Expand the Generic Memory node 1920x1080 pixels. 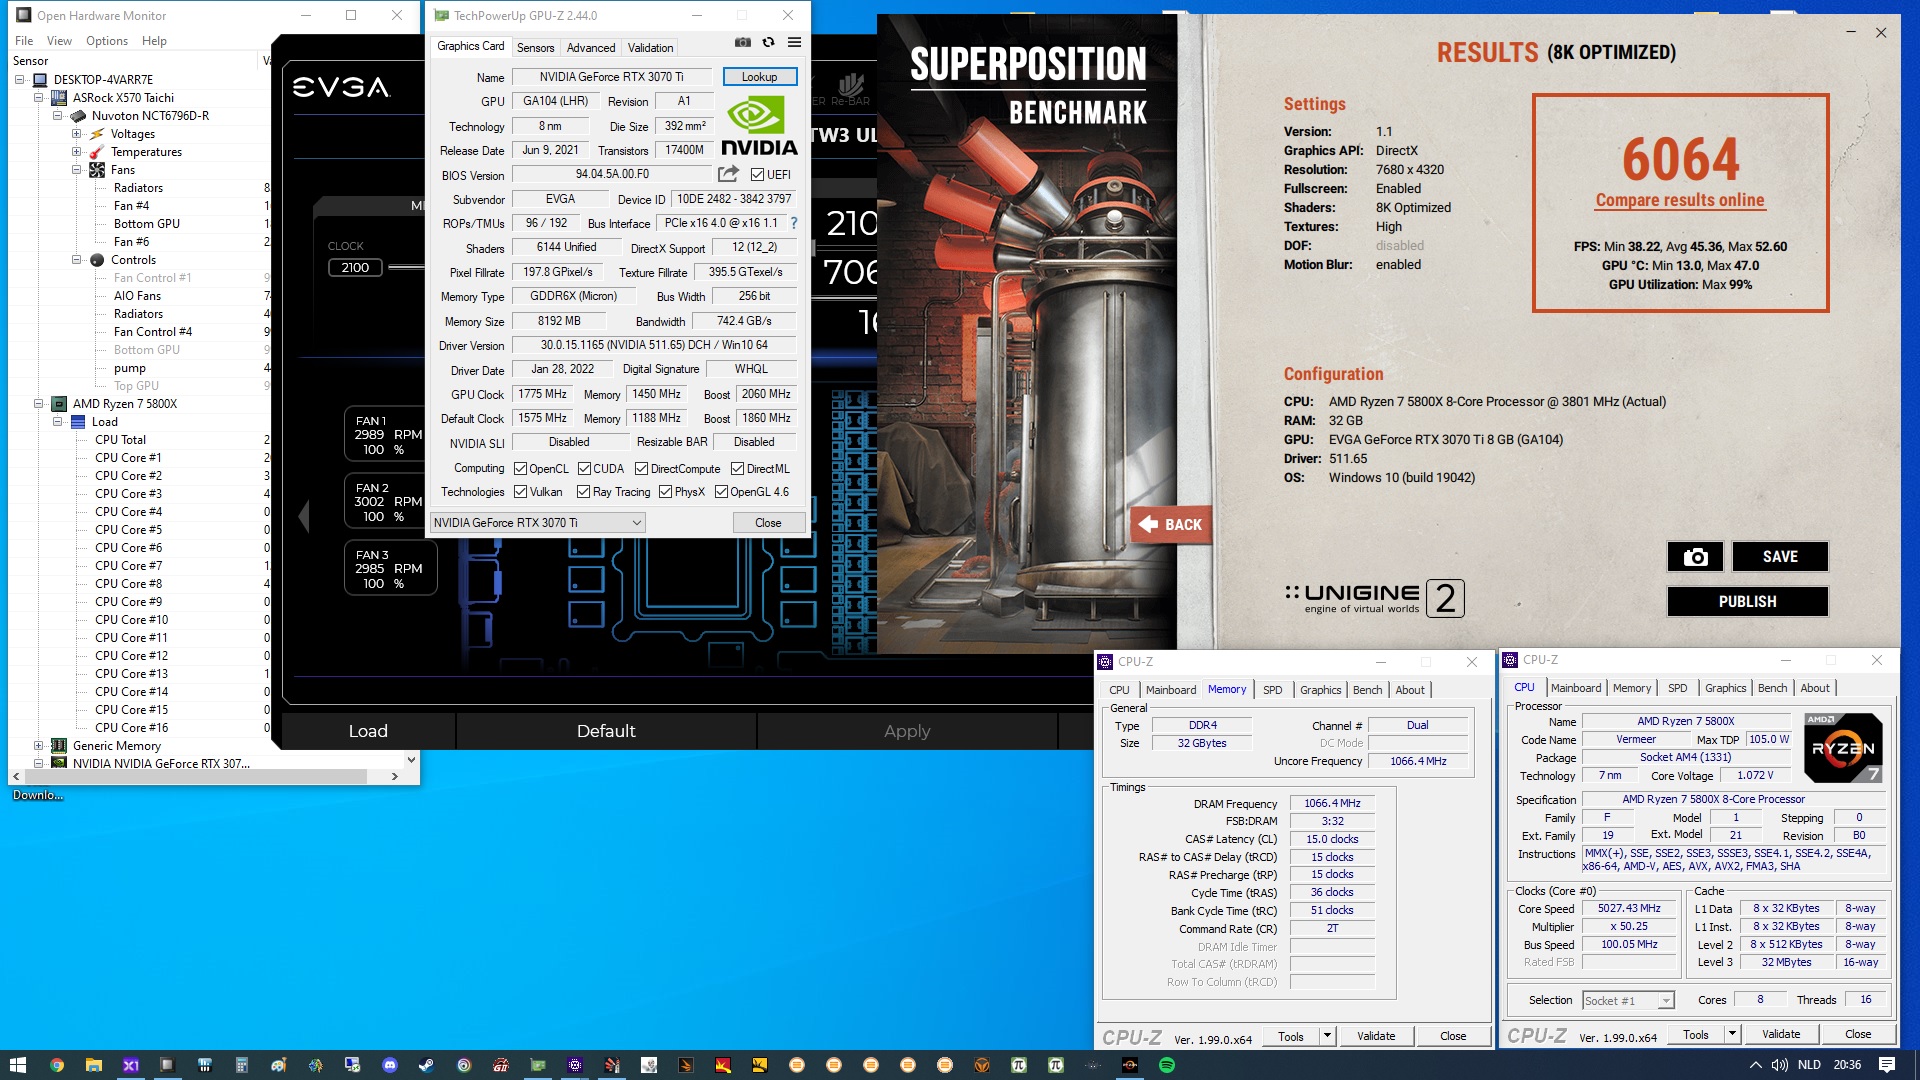tap(38, 746)
